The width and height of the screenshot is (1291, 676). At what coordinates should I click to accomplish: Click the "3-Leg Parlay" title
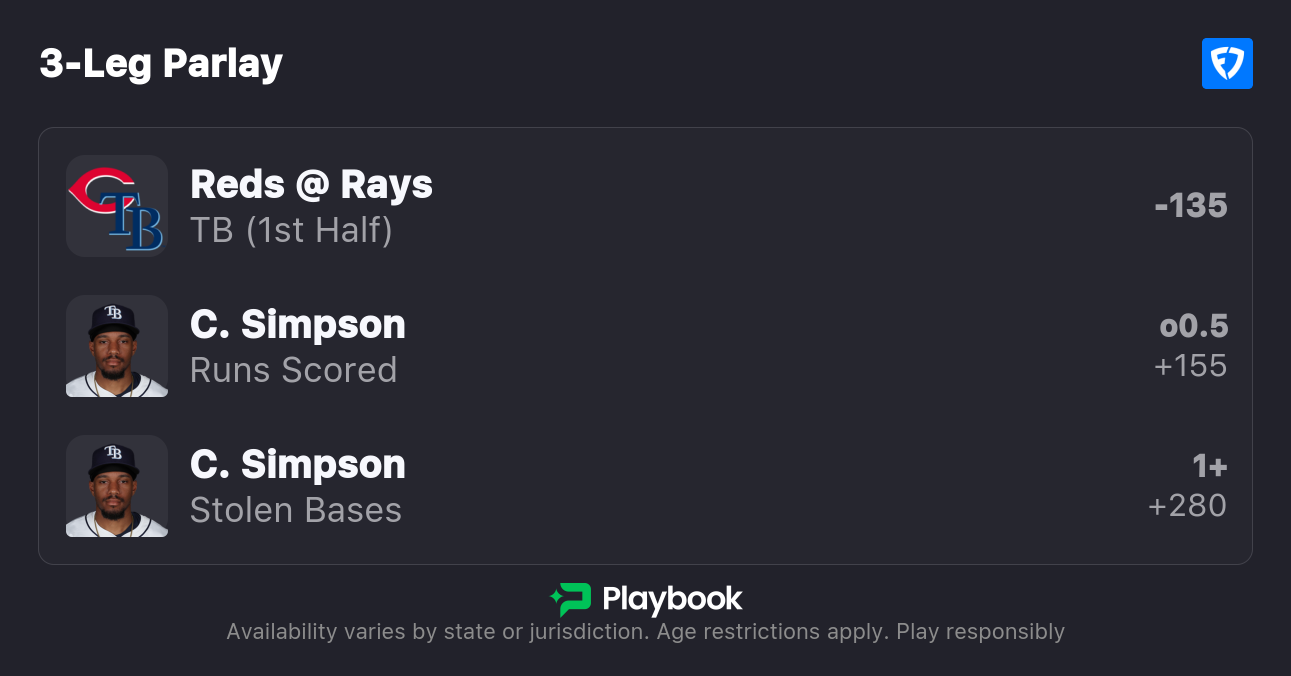point(161,64)
